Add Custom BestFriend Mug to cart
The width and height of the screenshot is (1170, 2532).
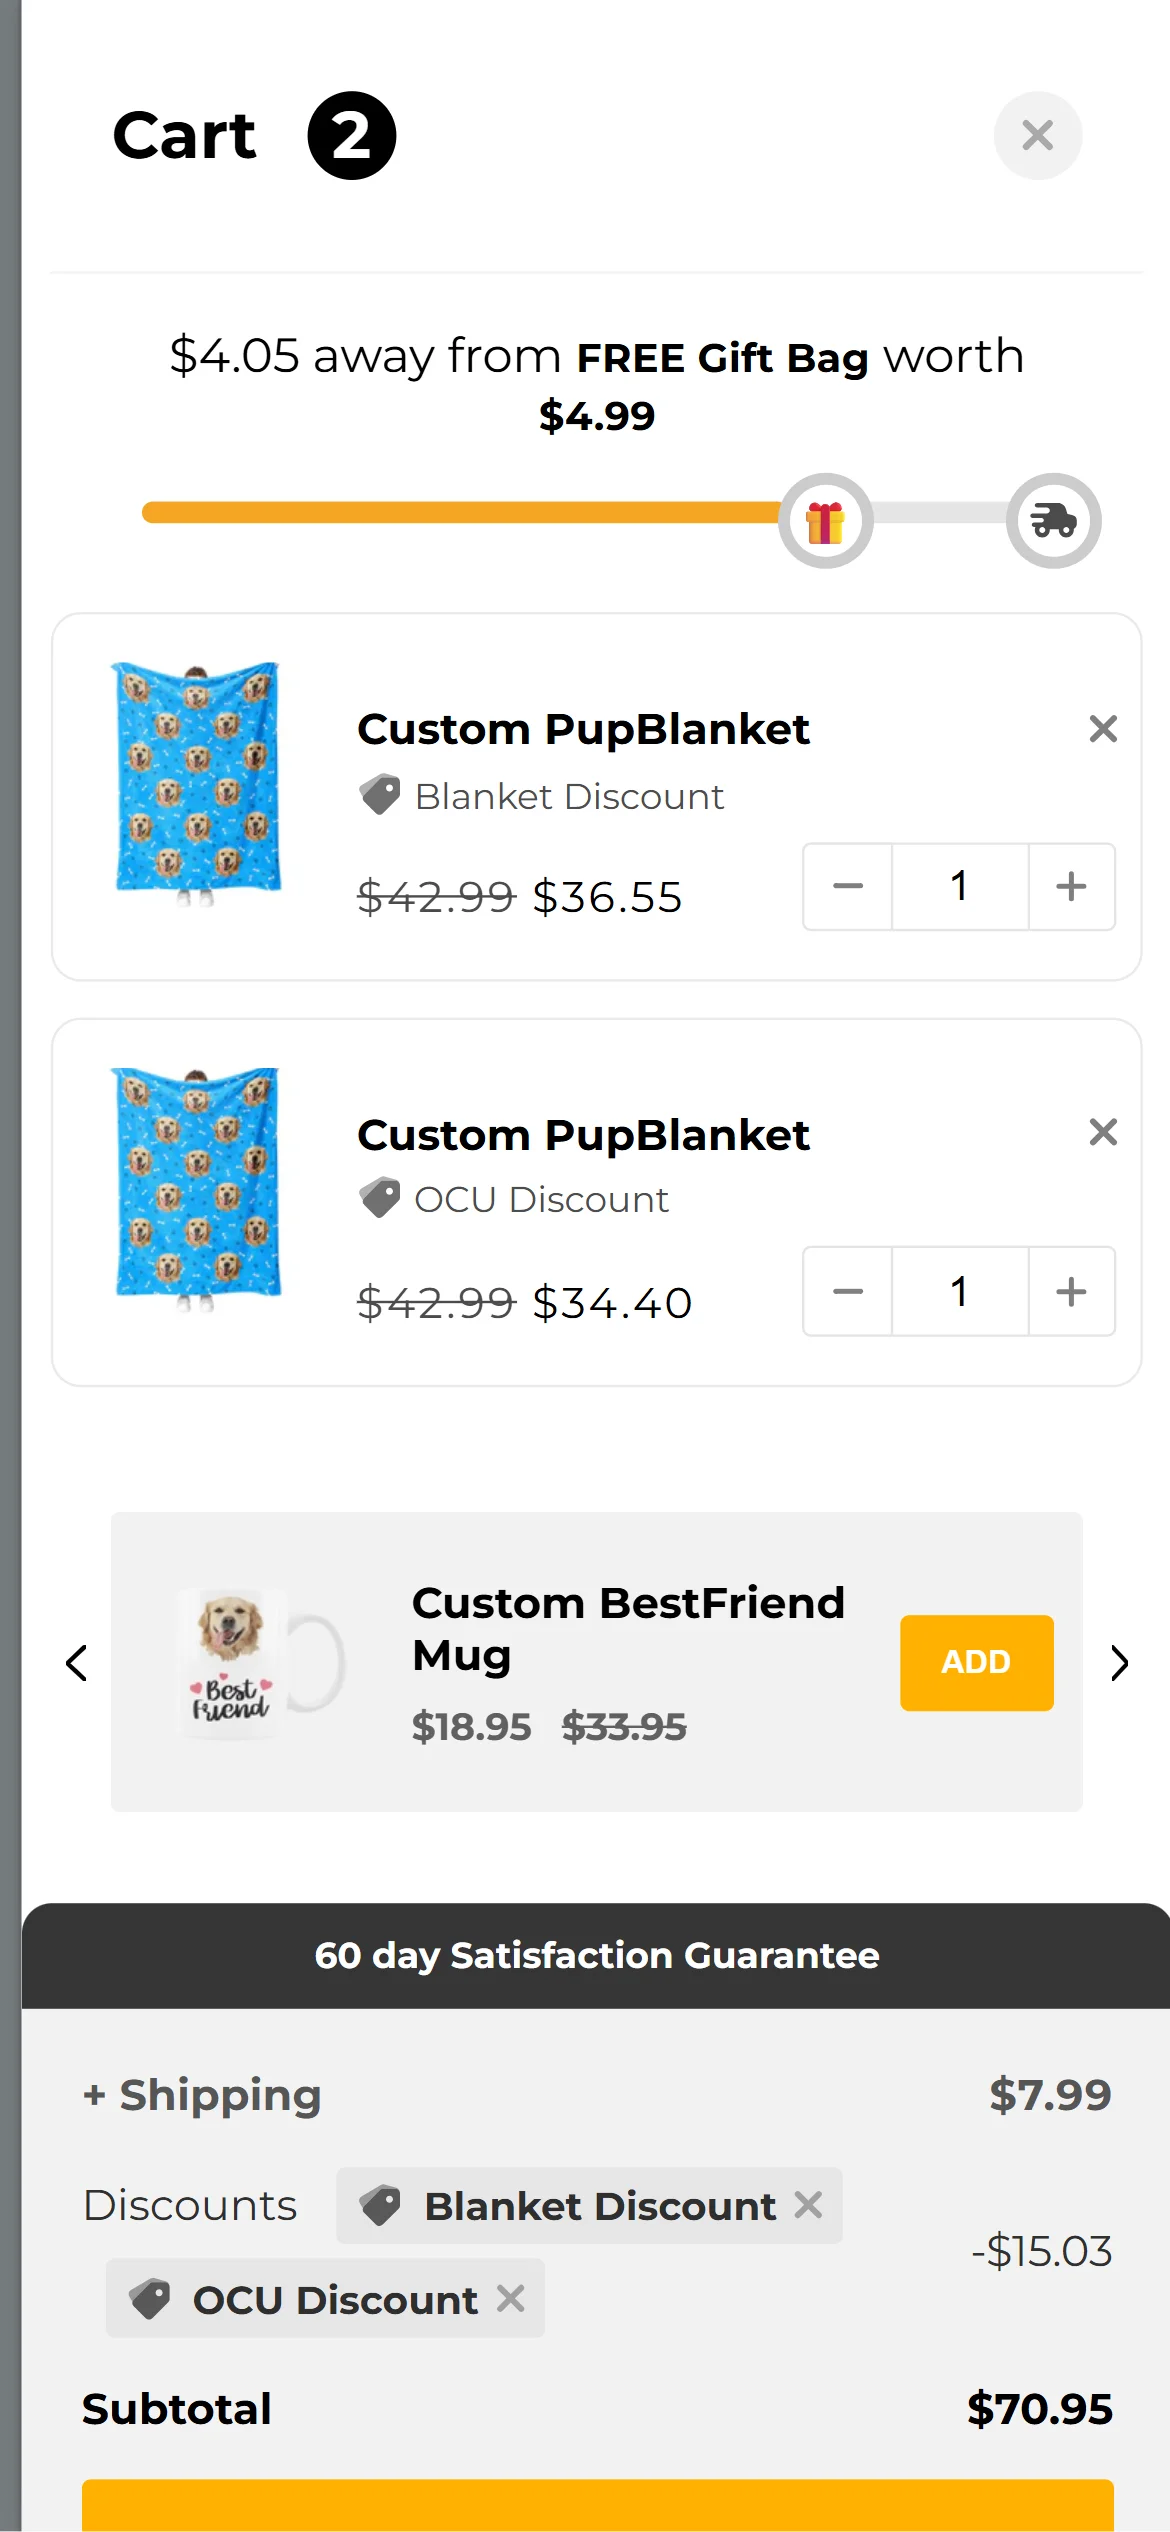coord(976,1662)
